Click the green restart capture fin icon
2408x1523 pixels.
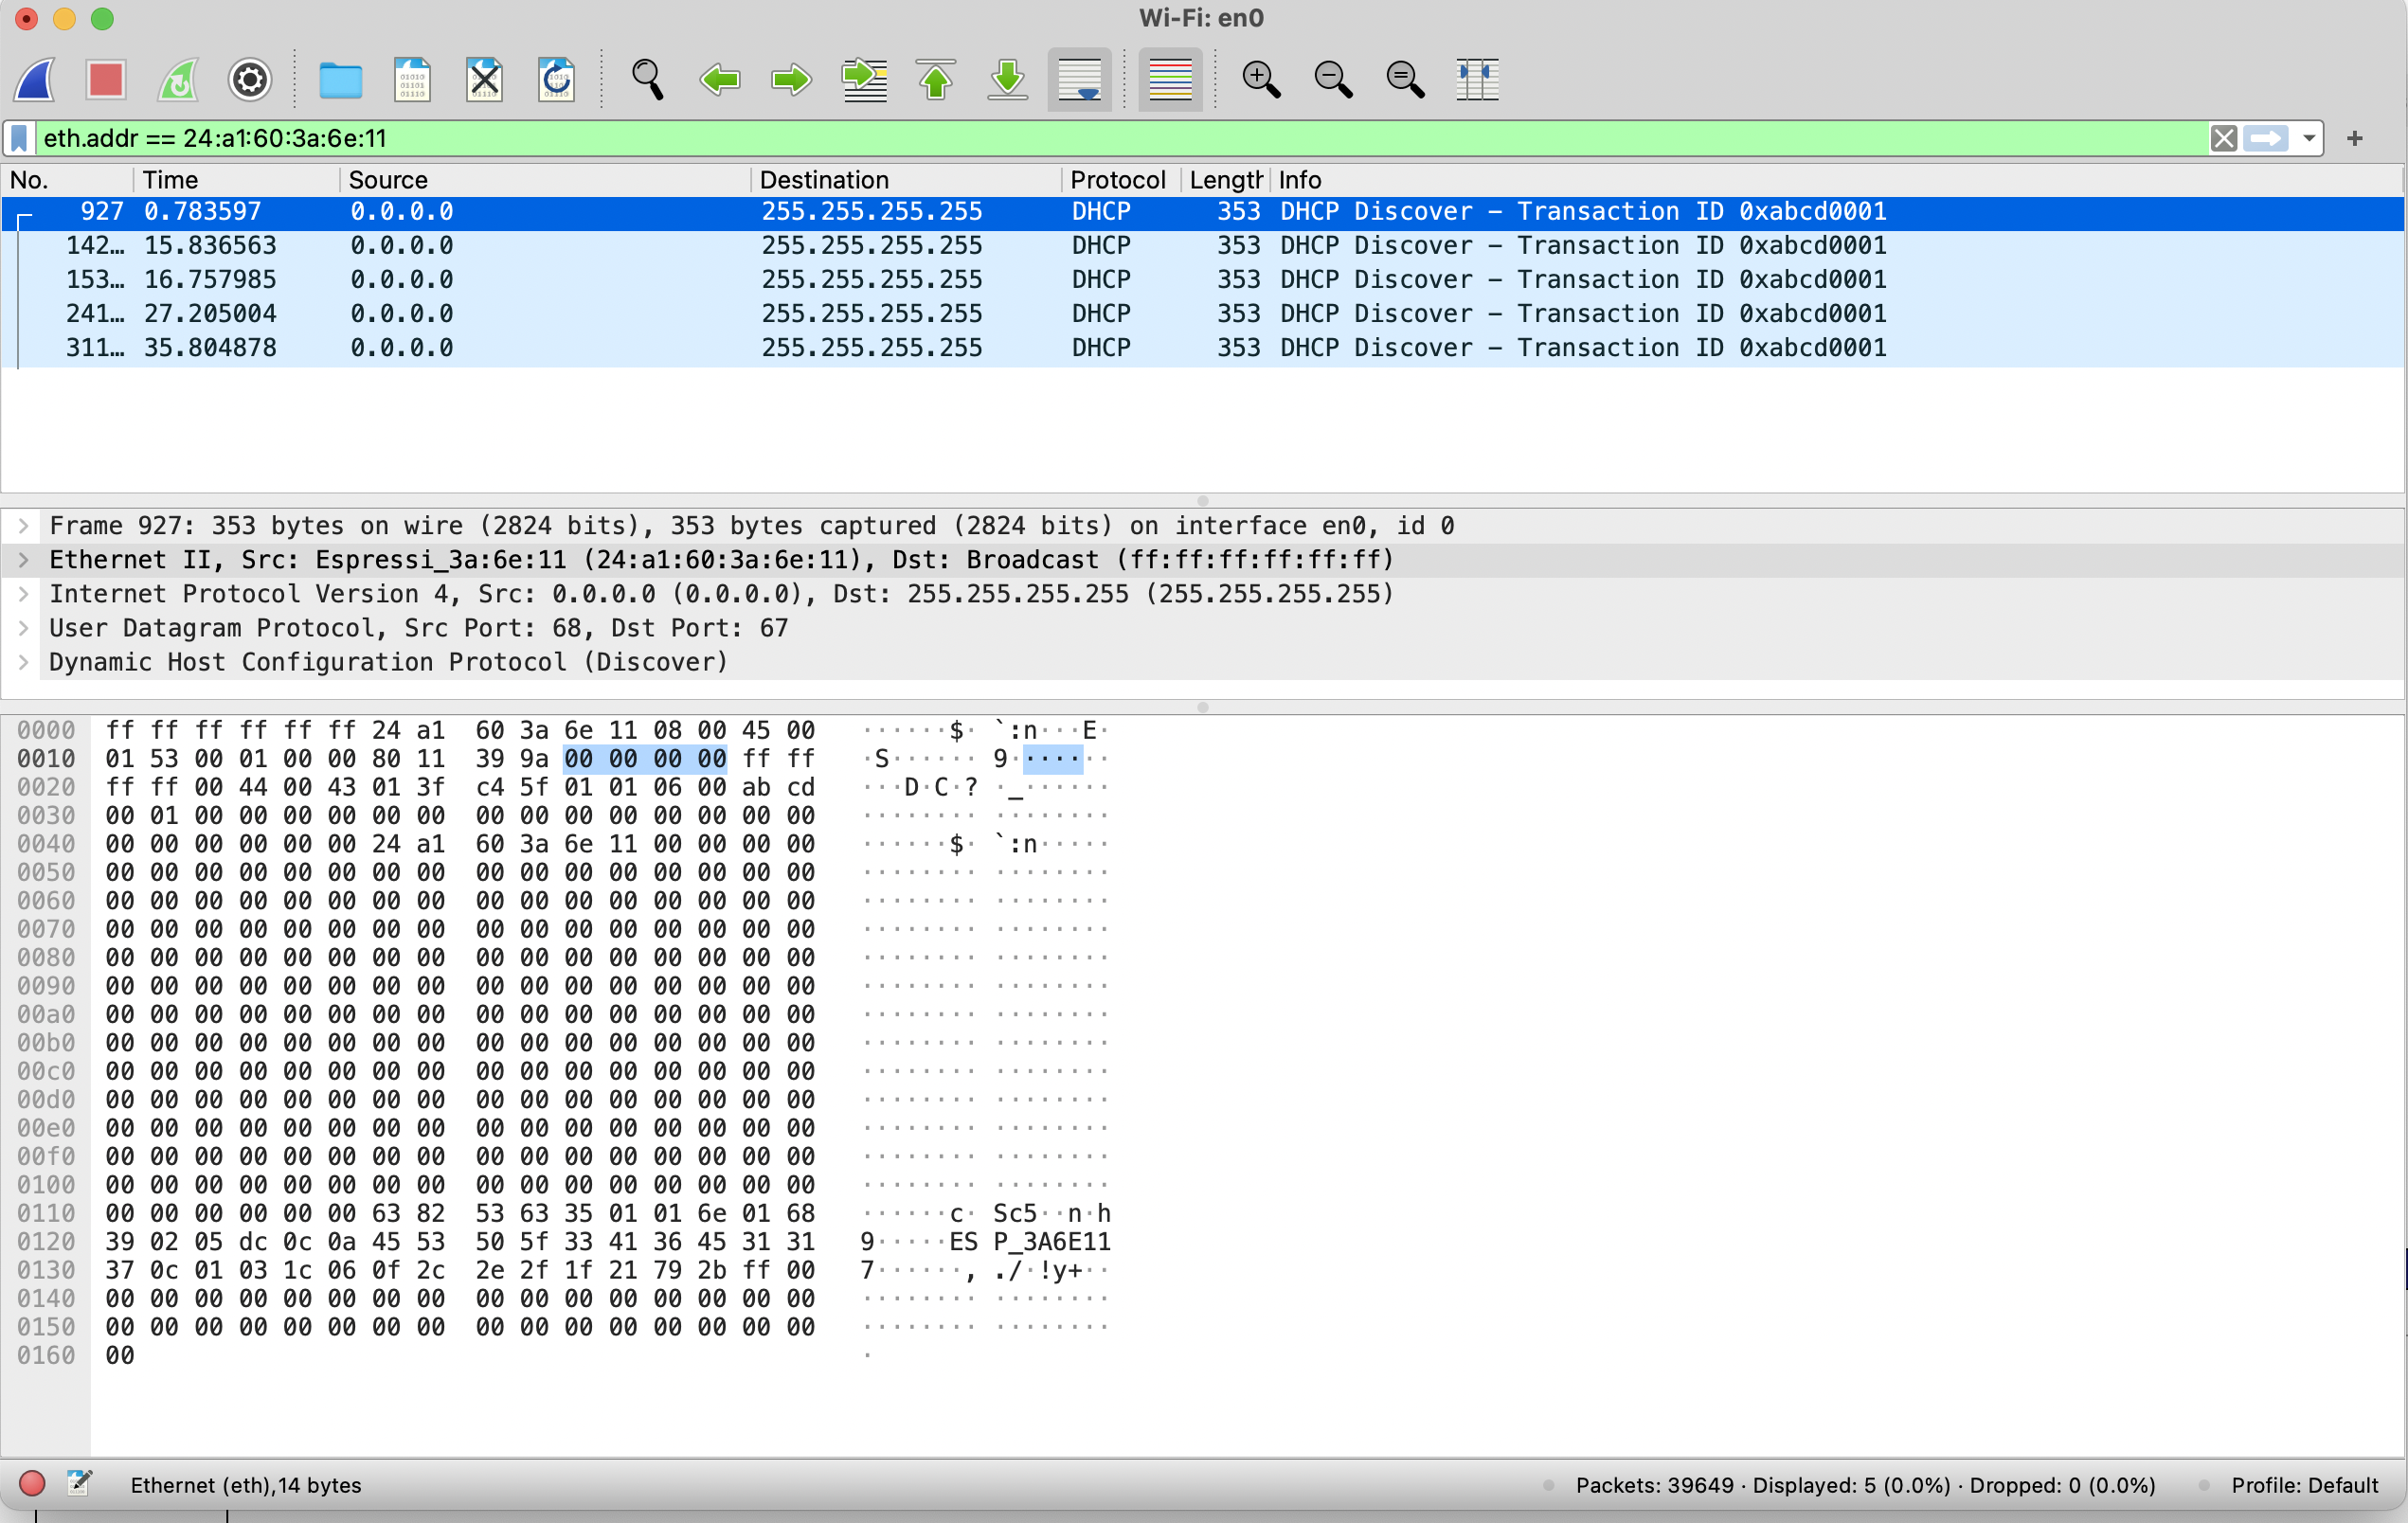[x=178, y=80]
